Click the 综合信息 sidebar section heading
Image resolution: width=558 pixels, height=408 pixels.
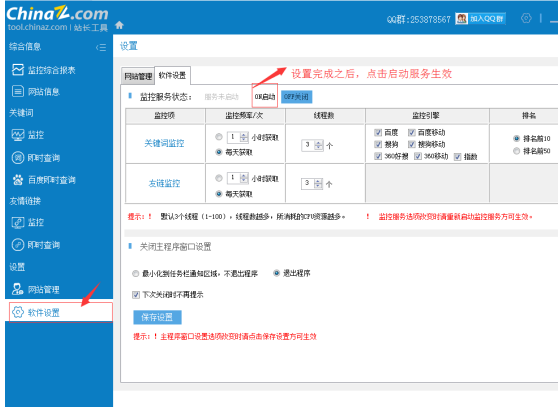point(25,47)
